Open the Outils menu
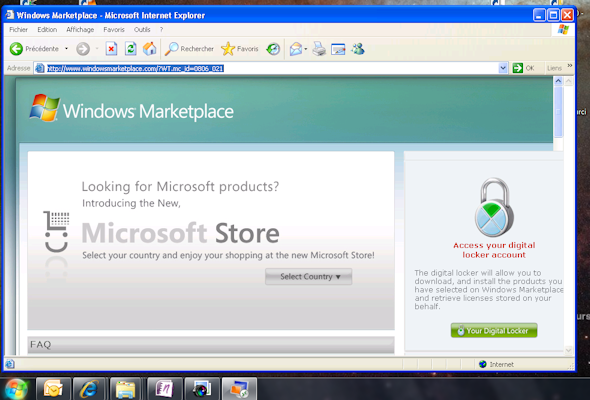 [x=142, y=29]
